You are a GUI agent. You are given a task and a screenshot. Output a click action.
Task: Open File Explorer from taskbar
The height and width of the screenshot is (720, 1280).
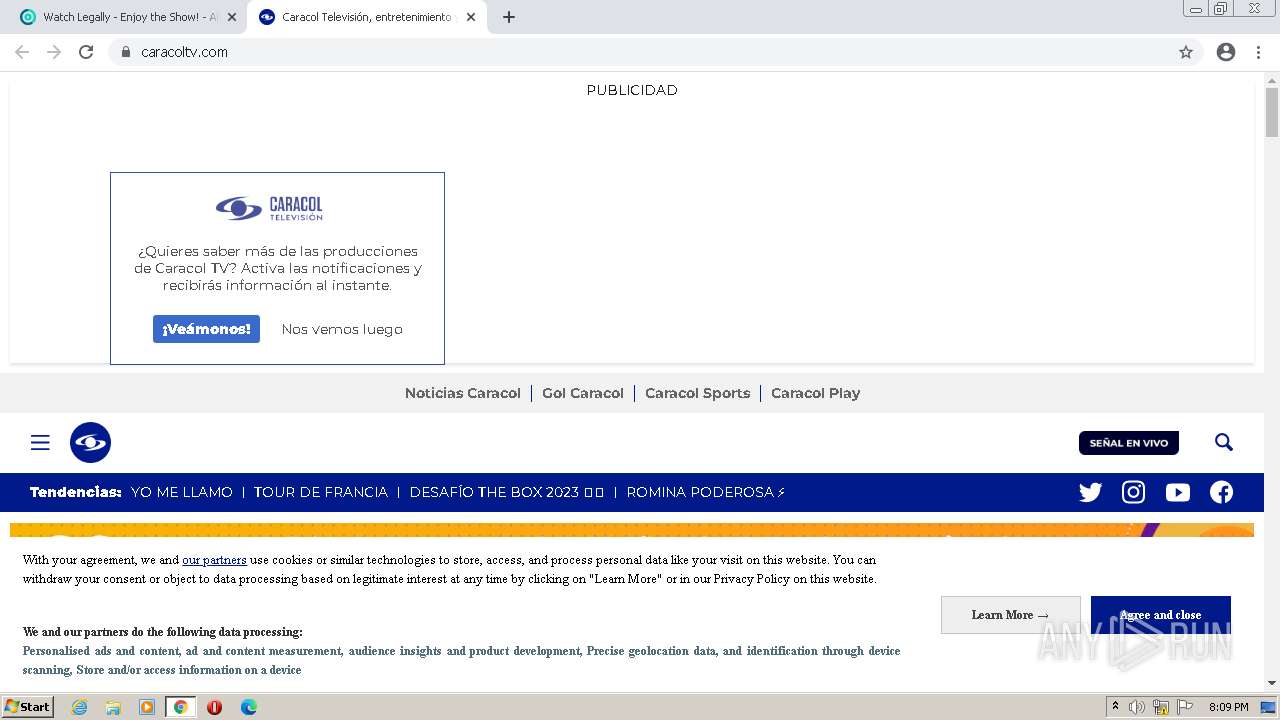(x=113, y=707)
